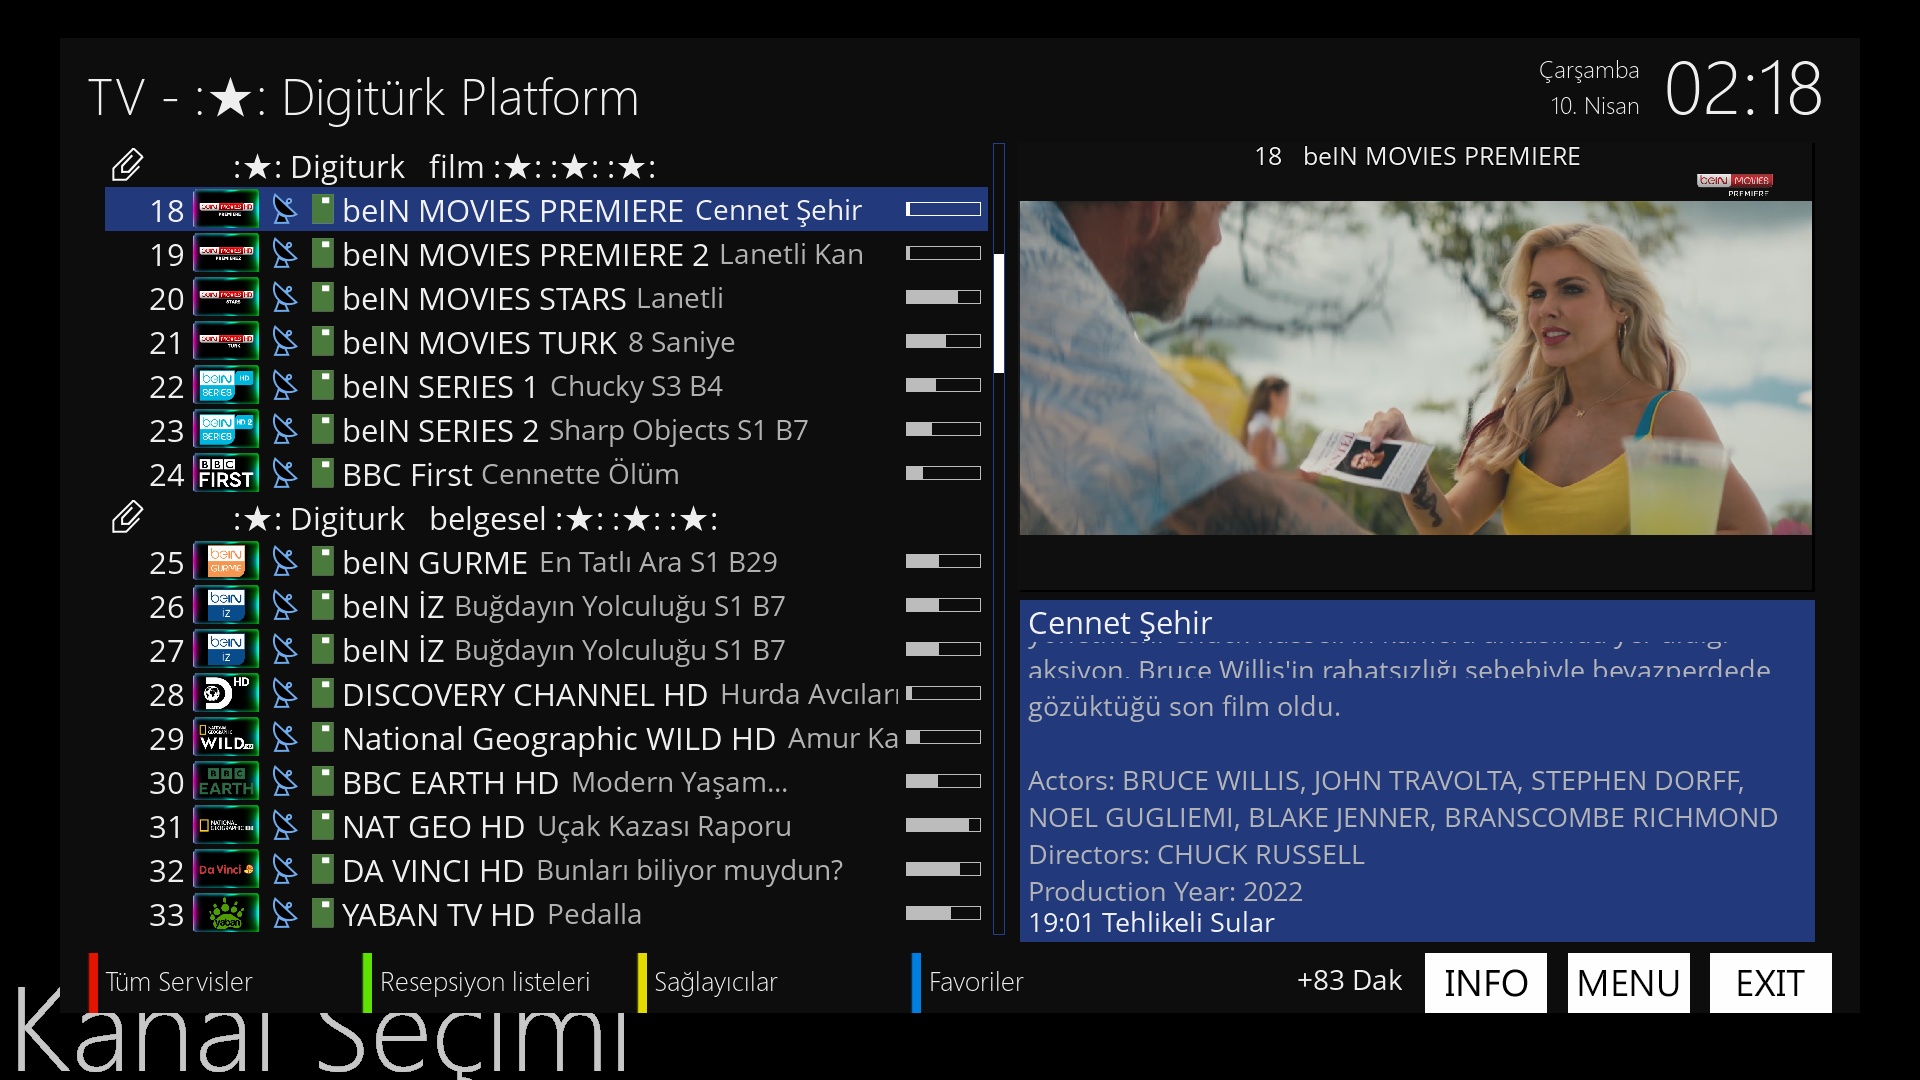Click the 02:18 clock display
Image resolution: width=1920 pixels, height=1080 pixels.
1743,88
